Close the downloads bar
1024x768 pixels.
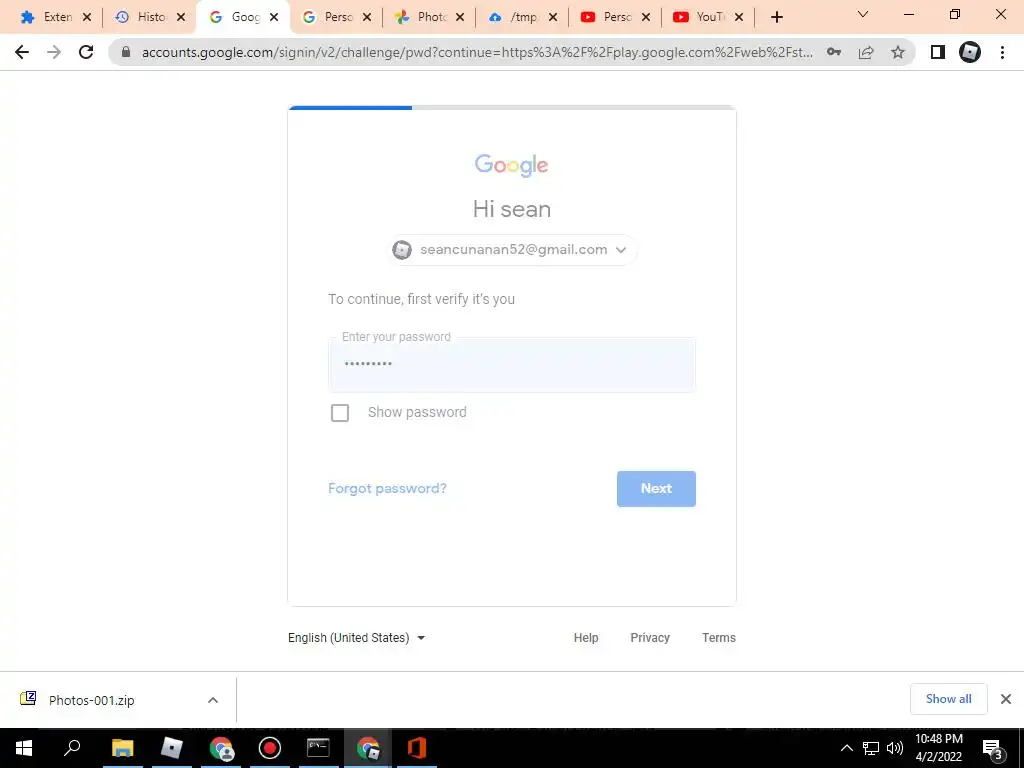(1006, 699)
